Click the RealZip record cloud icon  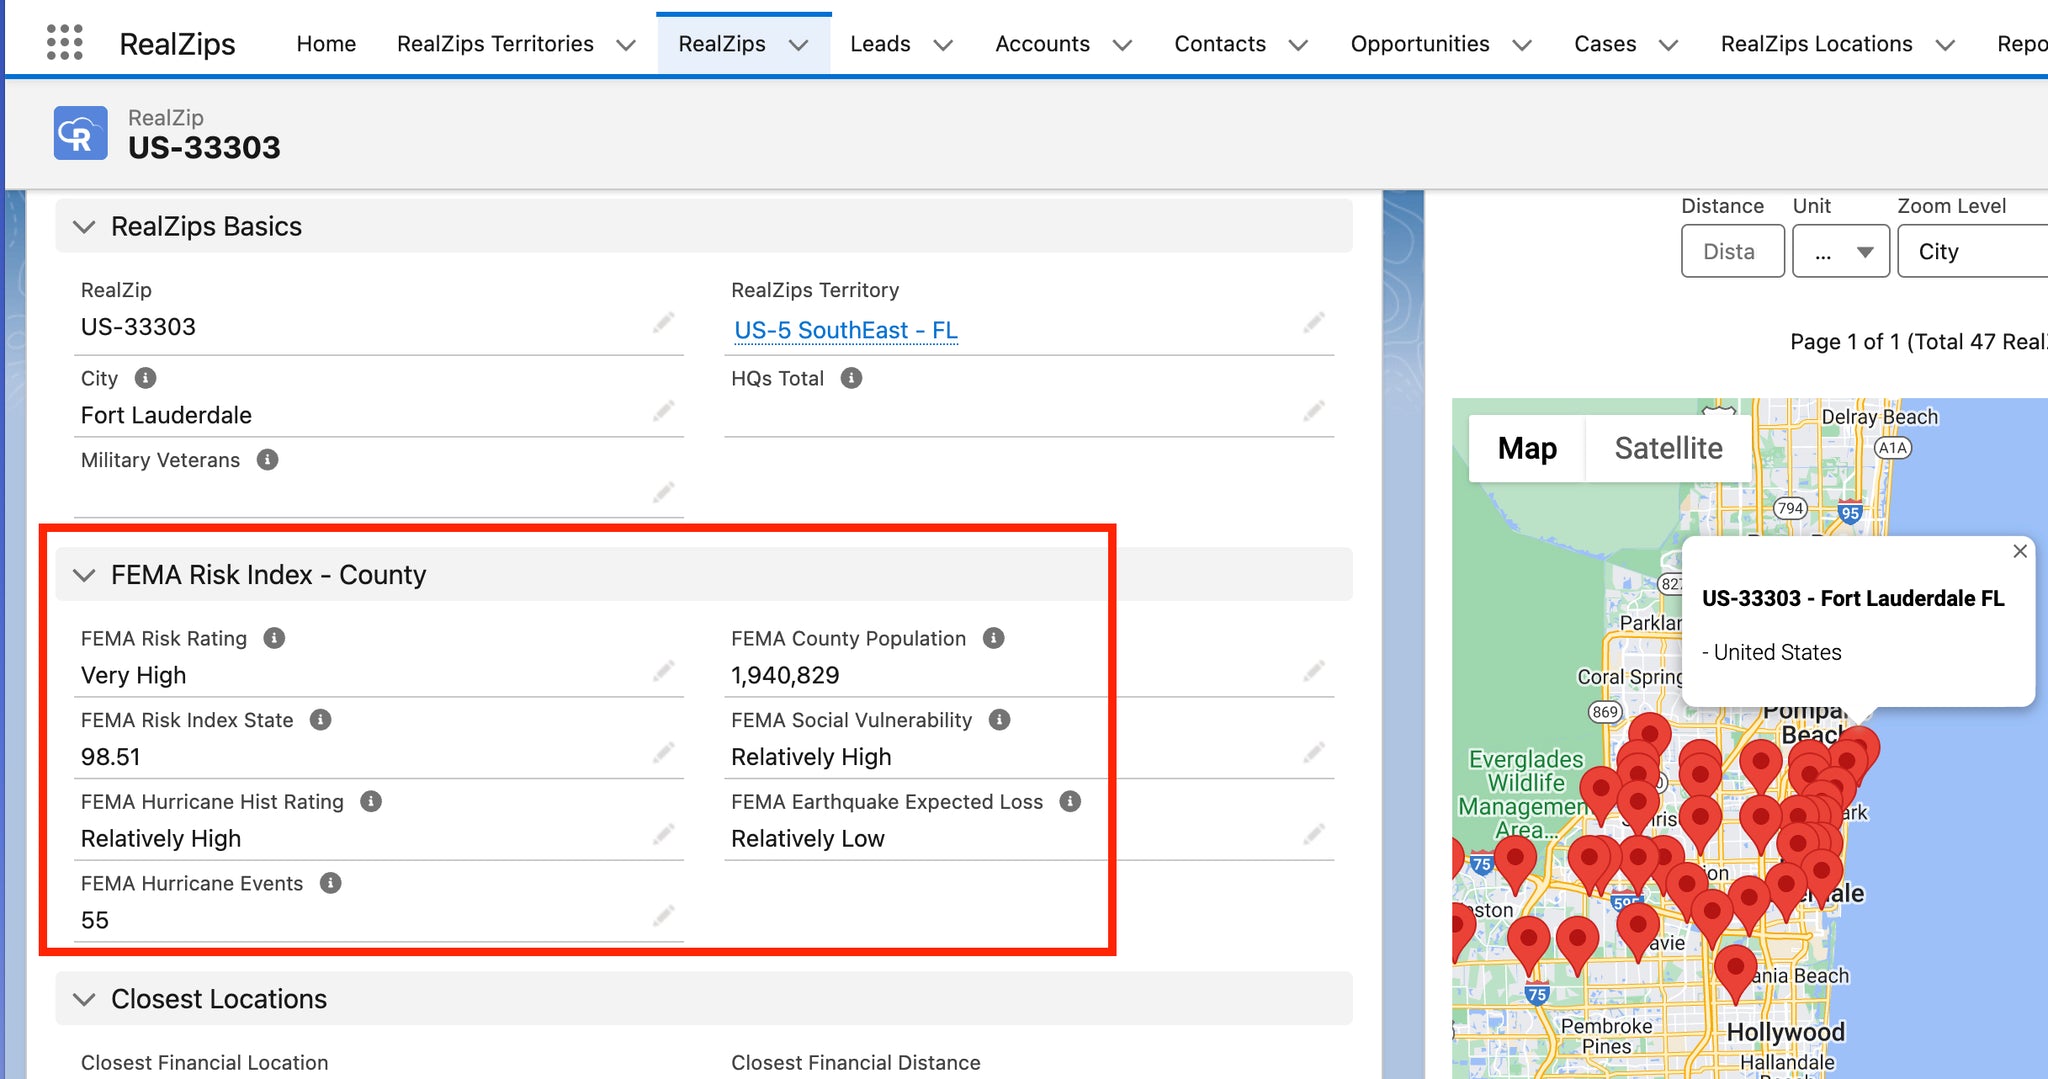81,133
